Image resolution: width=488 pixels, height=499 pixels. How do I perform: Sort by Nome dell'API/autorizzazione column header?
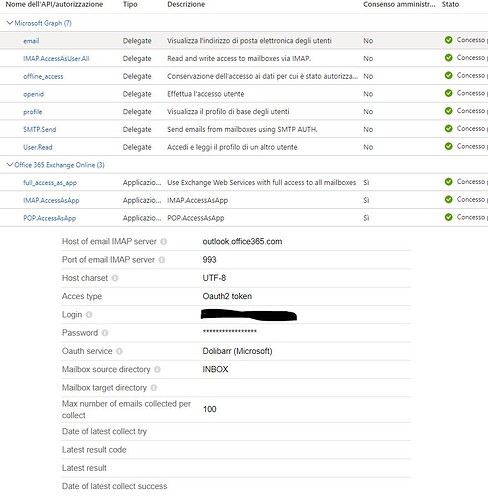click(54, 5)
